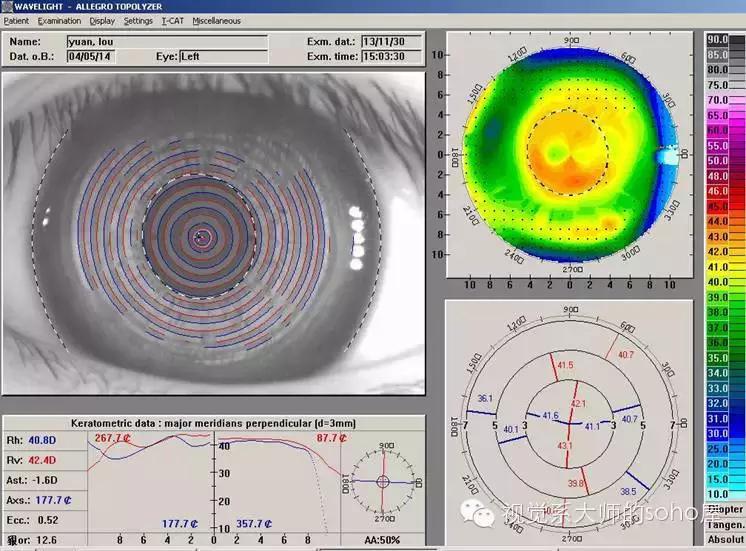This screenshot has width=746, height=551.
Task: Click the Placido ring eye image
Action: 214,234
